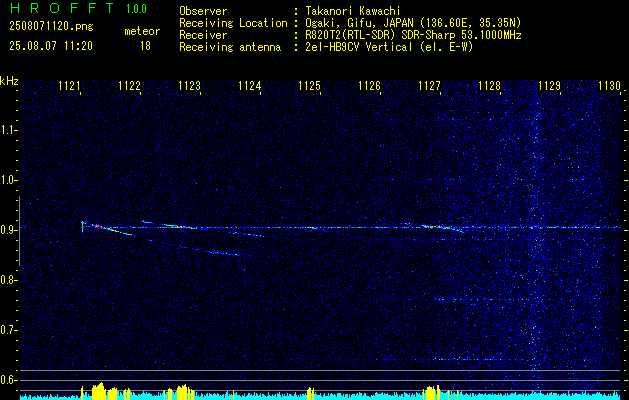Image resolution: width=629 pixels, height=400 pixels.
Task: Click the Observer name Takanori Kawachi
Action: [353, 11]
